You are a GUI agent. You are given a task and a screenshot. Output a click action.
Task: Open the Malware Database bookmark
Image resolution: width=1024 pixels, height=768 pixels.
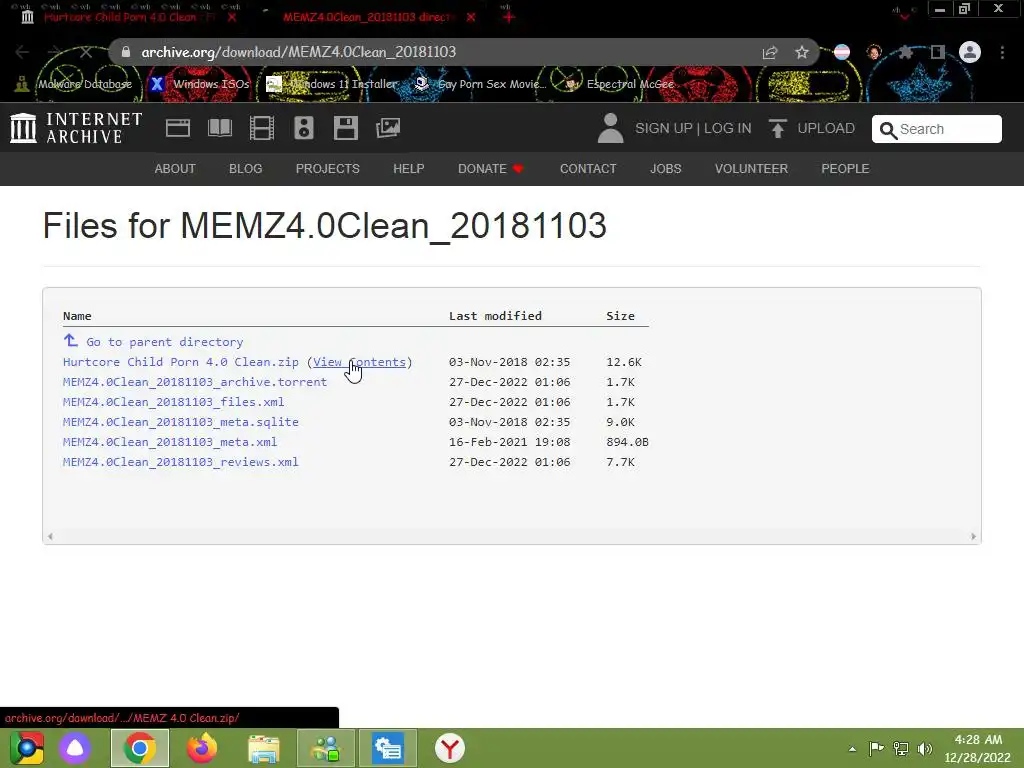(x=74, y=84)
